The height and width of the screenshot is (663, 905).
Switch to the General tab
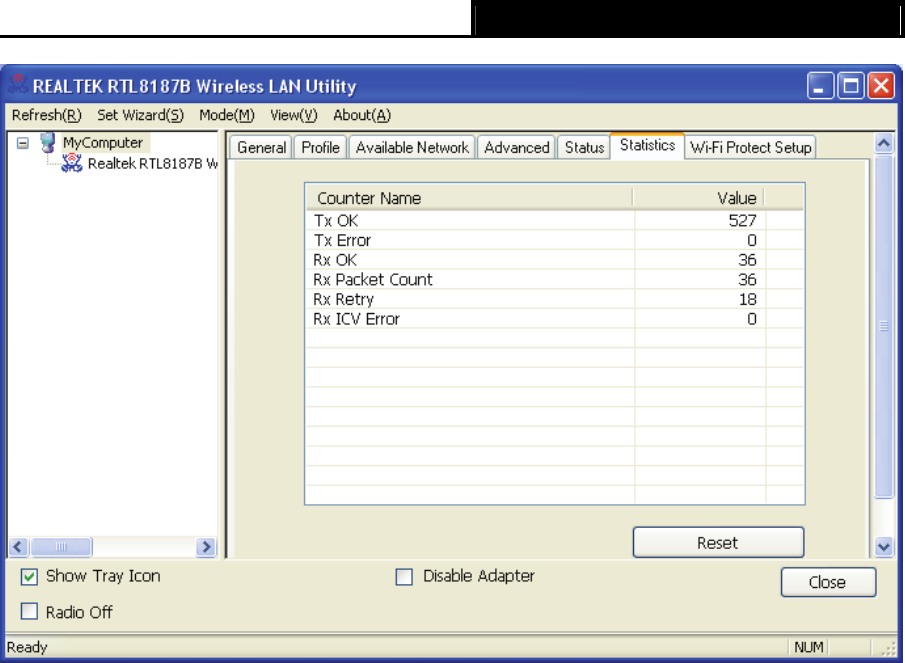tap(261, 148)
